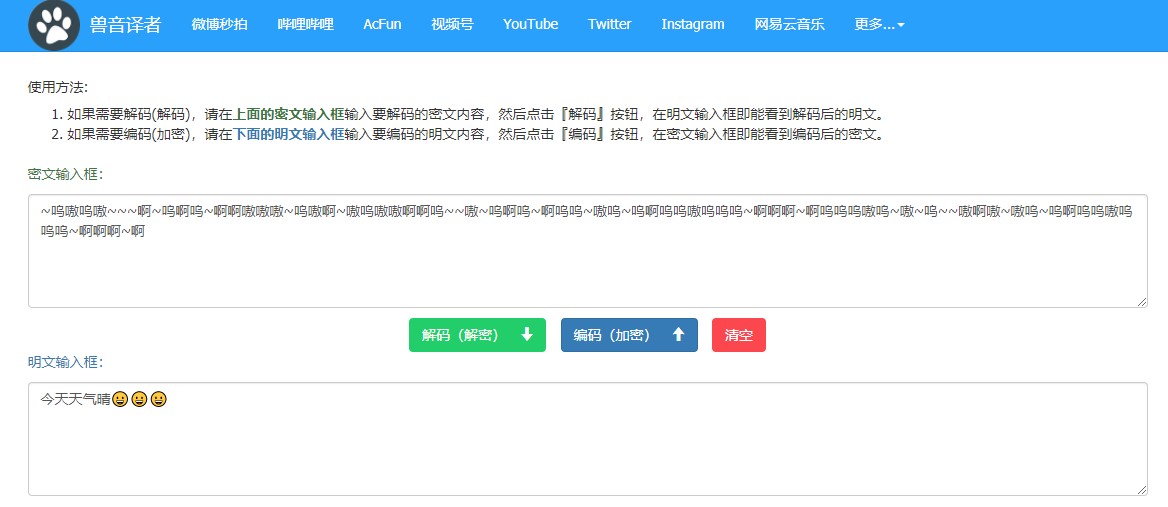Image resolution: width=1168 pixels, height=507 pixels.
Task: Click the up arrow icon on encode button
Action: click(x=678, y=335)
